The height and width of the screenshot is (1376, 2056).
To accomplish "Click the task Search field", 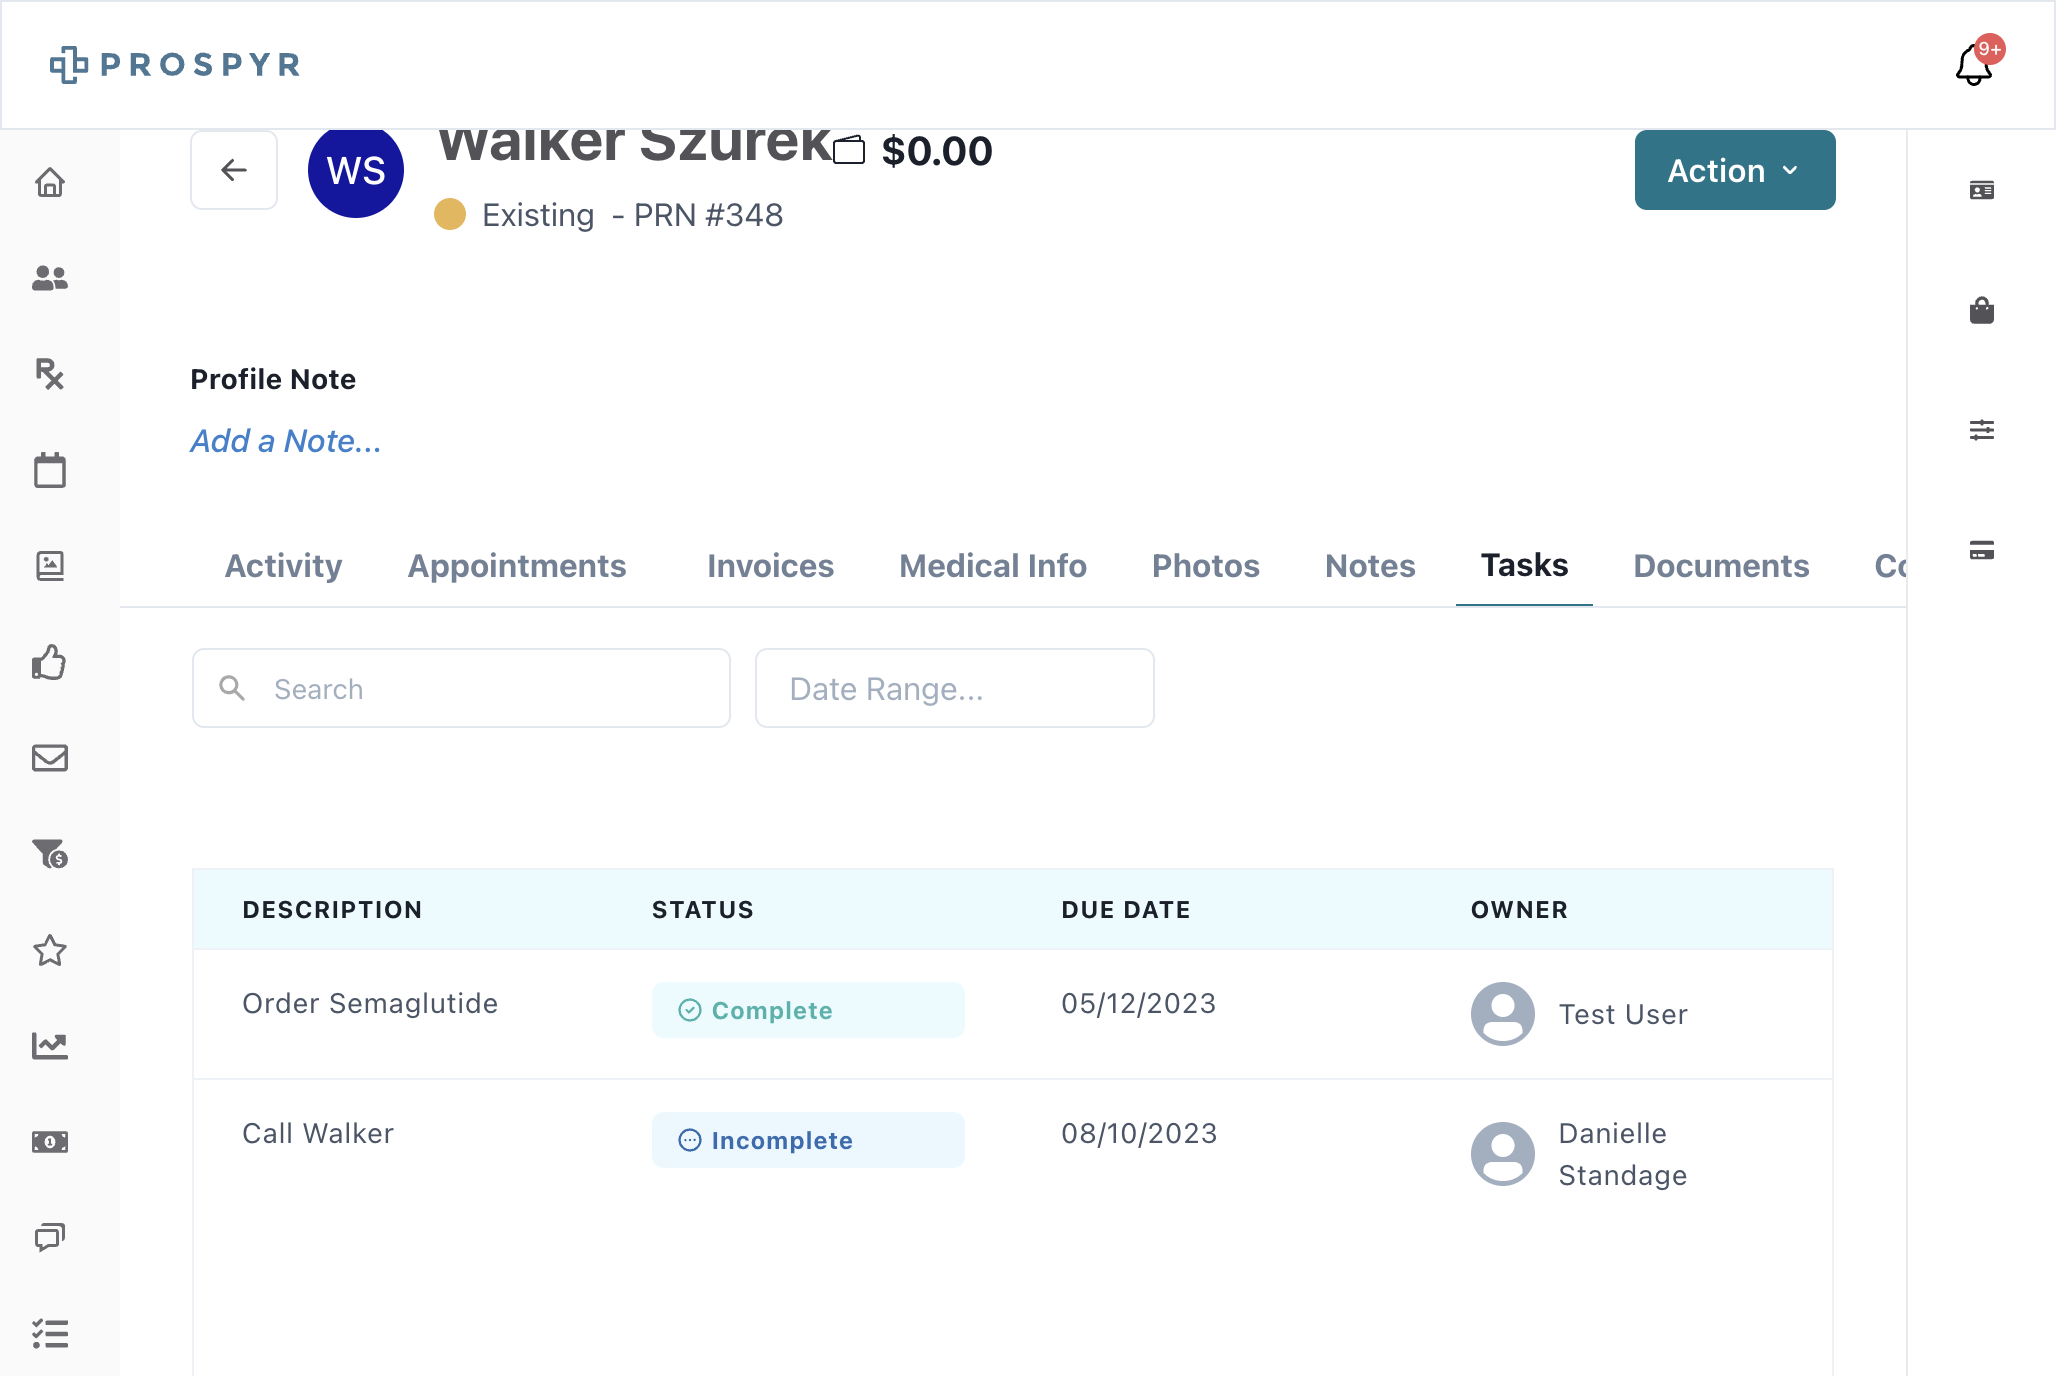I will point(461,688).
